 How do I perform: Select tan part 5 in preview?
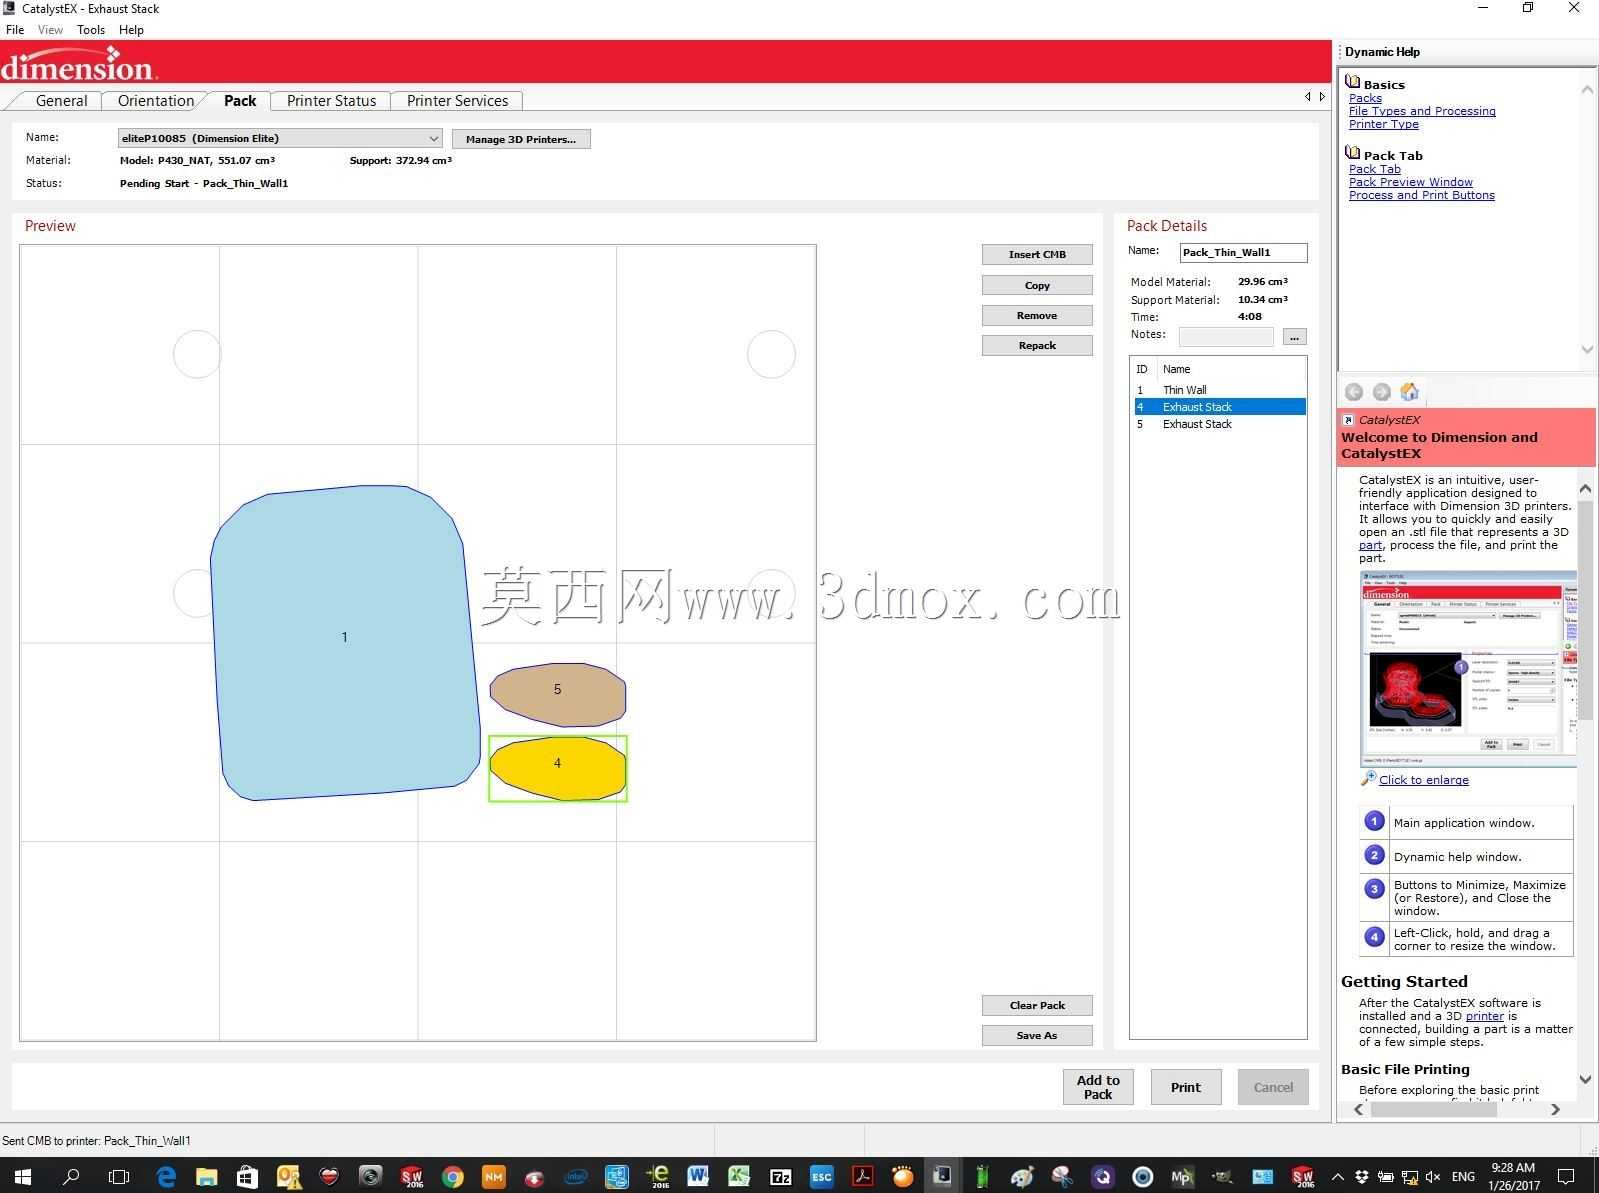[557, 694]
